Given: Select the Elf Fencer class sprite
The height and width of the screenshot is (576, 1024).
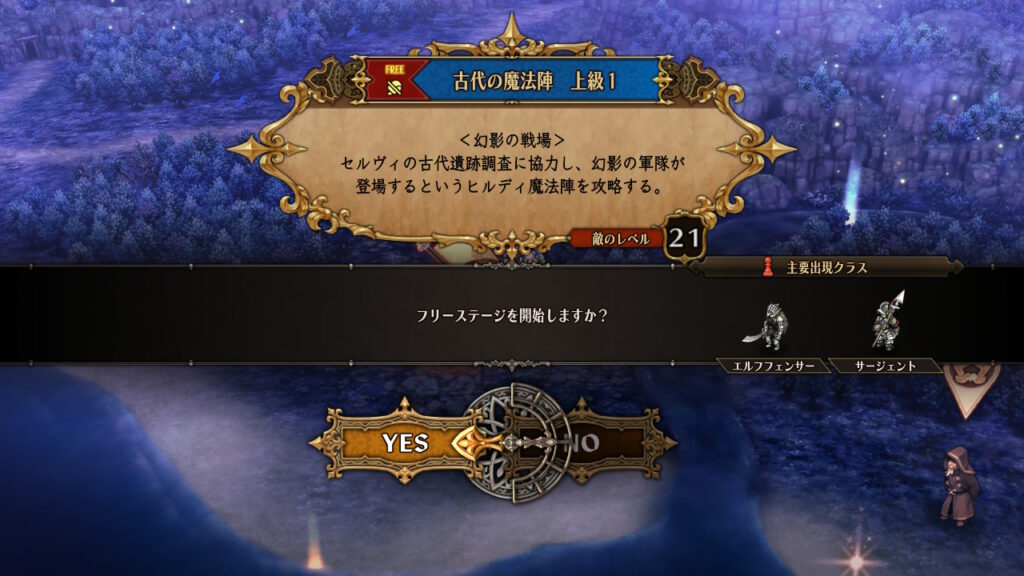Looking at the screenshot, I should tap(767, 326).
